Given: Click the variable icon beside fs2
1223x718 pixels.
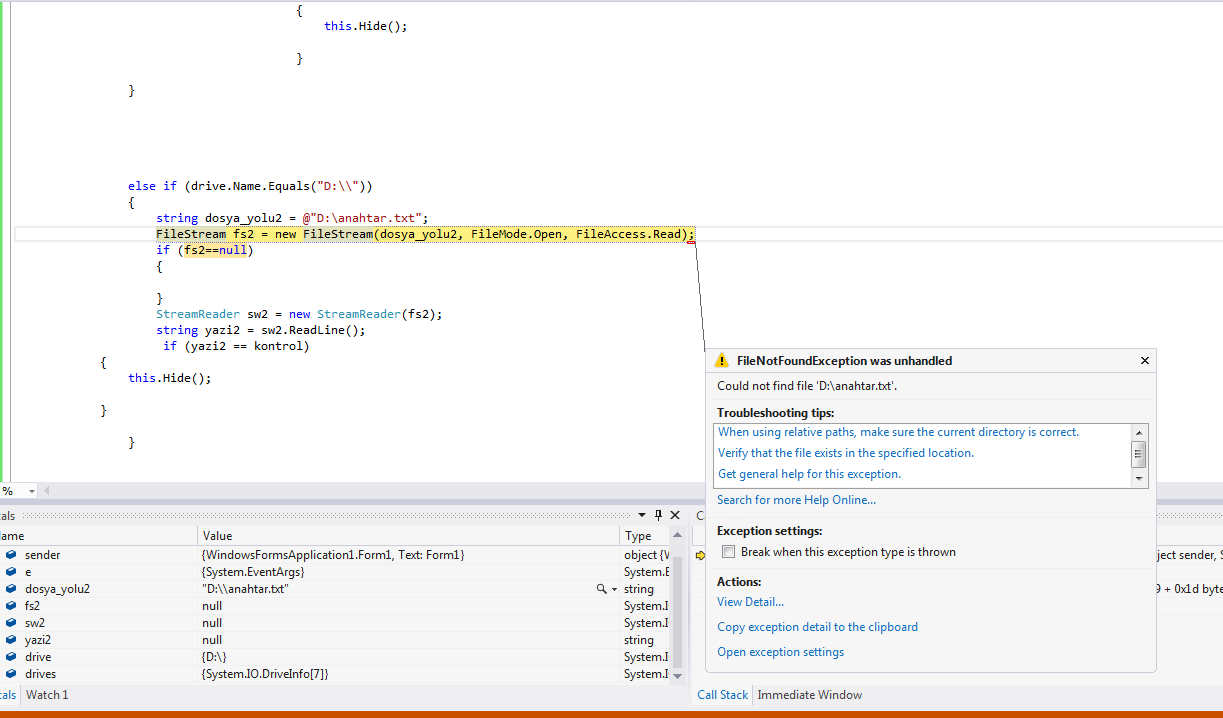Looking at the screenshot, I should click(11, 606).
